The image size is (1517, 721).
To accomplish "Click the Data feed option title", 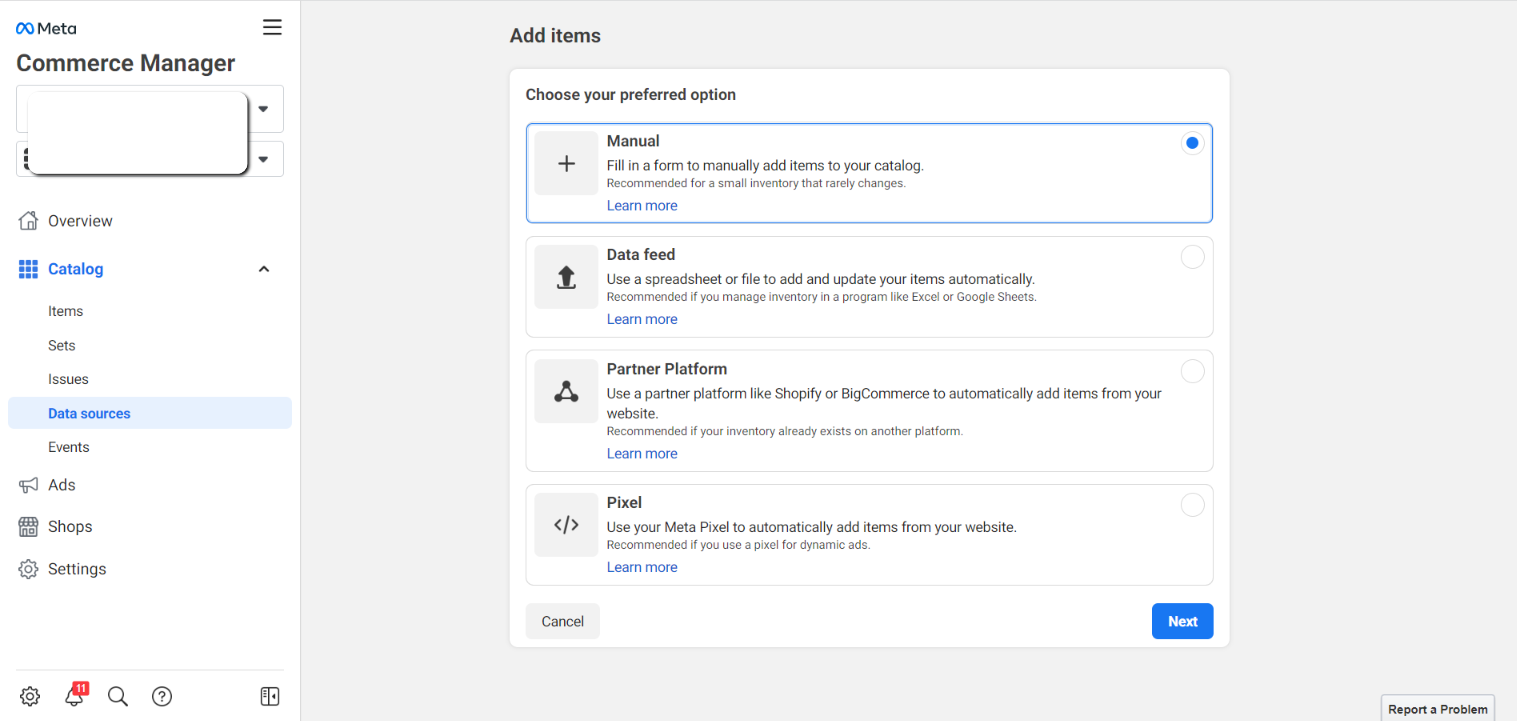I will tap(641, 255).
